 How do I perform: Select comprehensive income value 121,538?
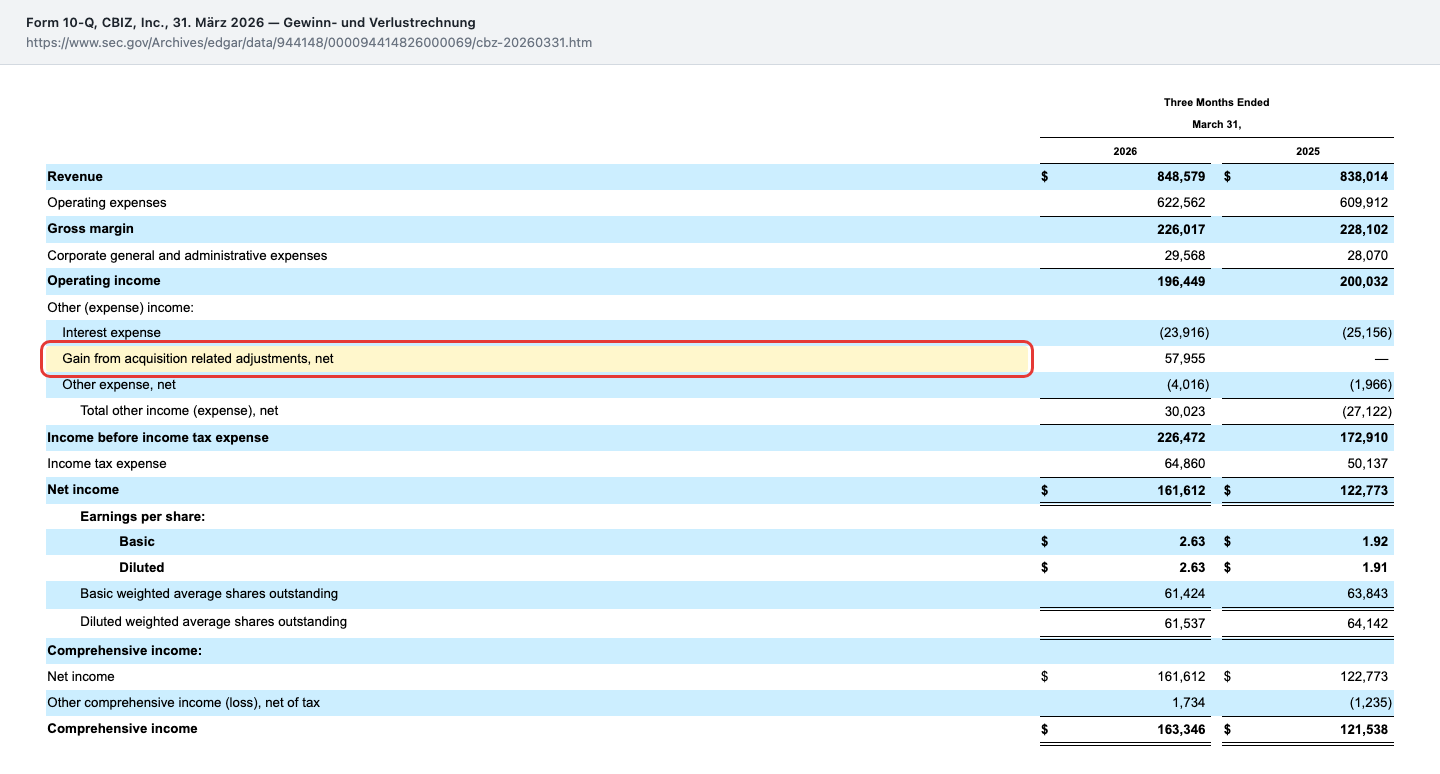click(1363, 729)
